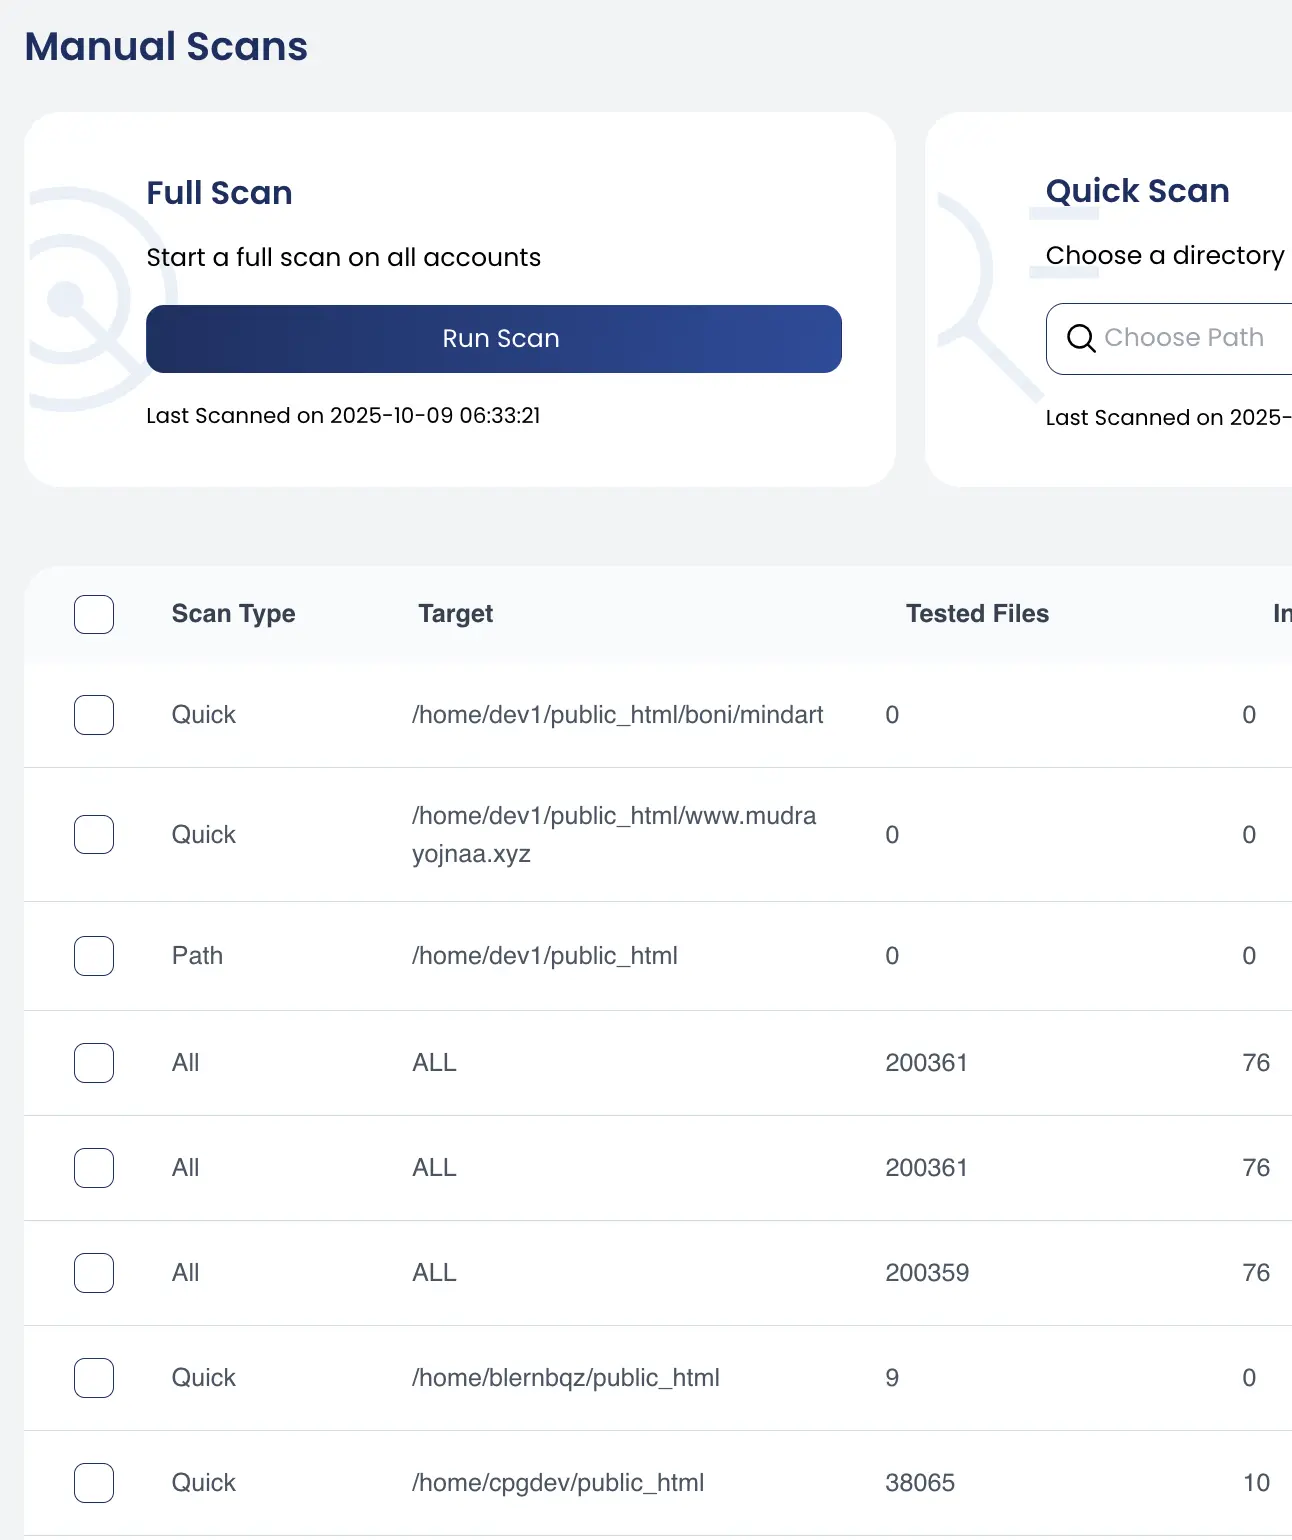The image size is (1292, 1540).
Task: Click the Target column header
Action: tap(455, 614)
